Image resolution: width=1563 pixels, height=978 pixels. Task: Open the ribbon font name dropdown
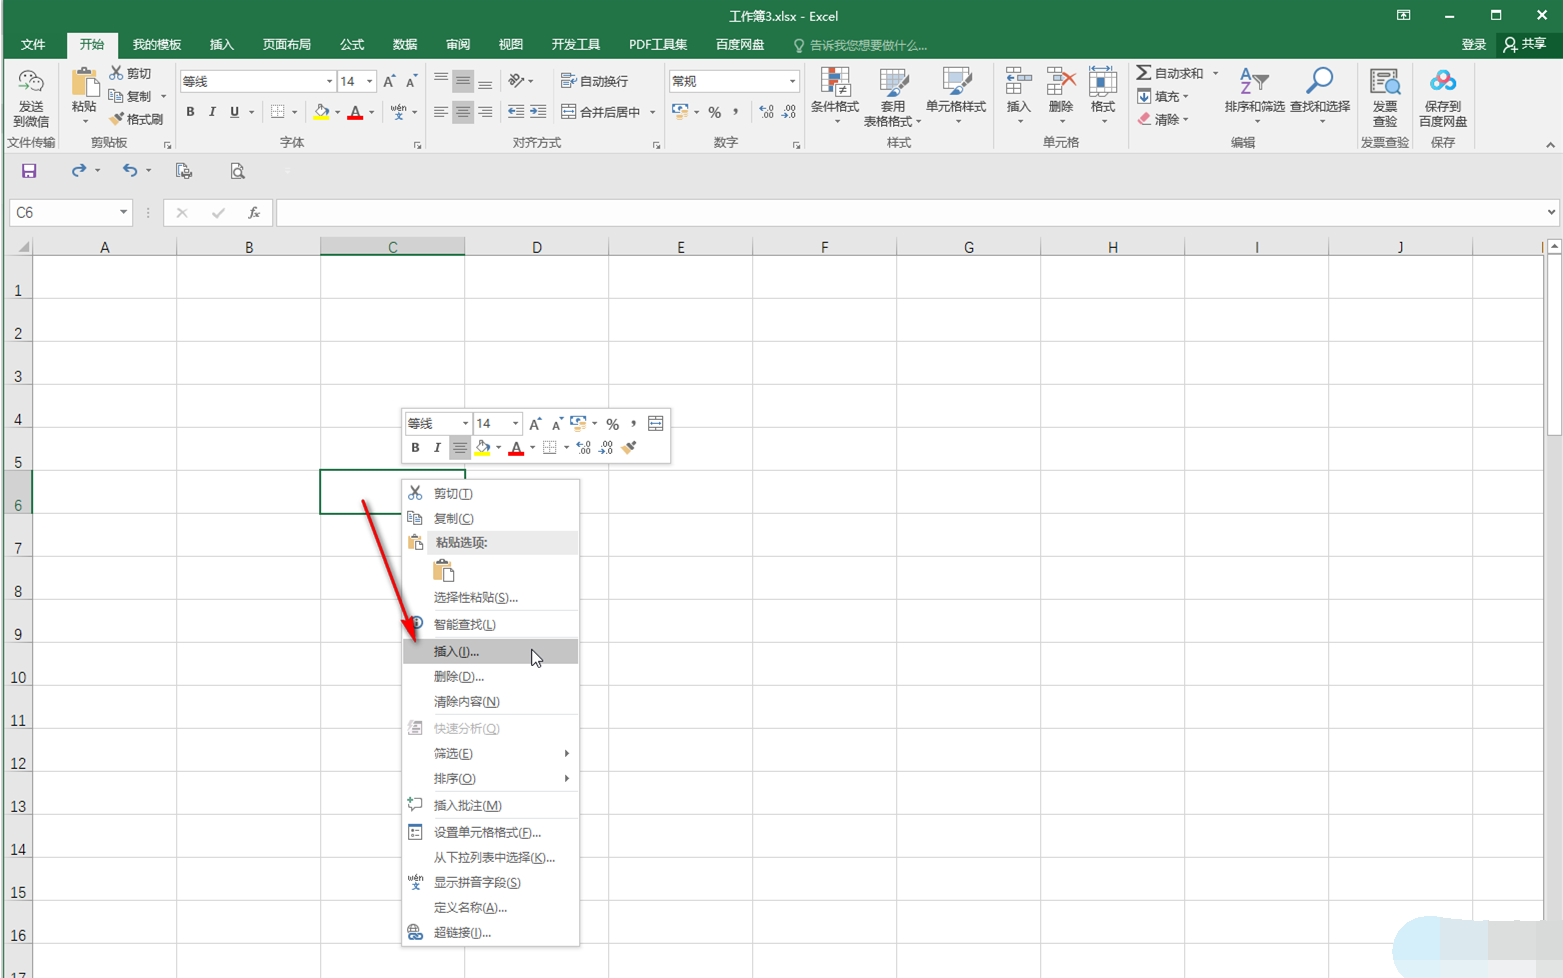pyautogui.click(x=329, y=81)
